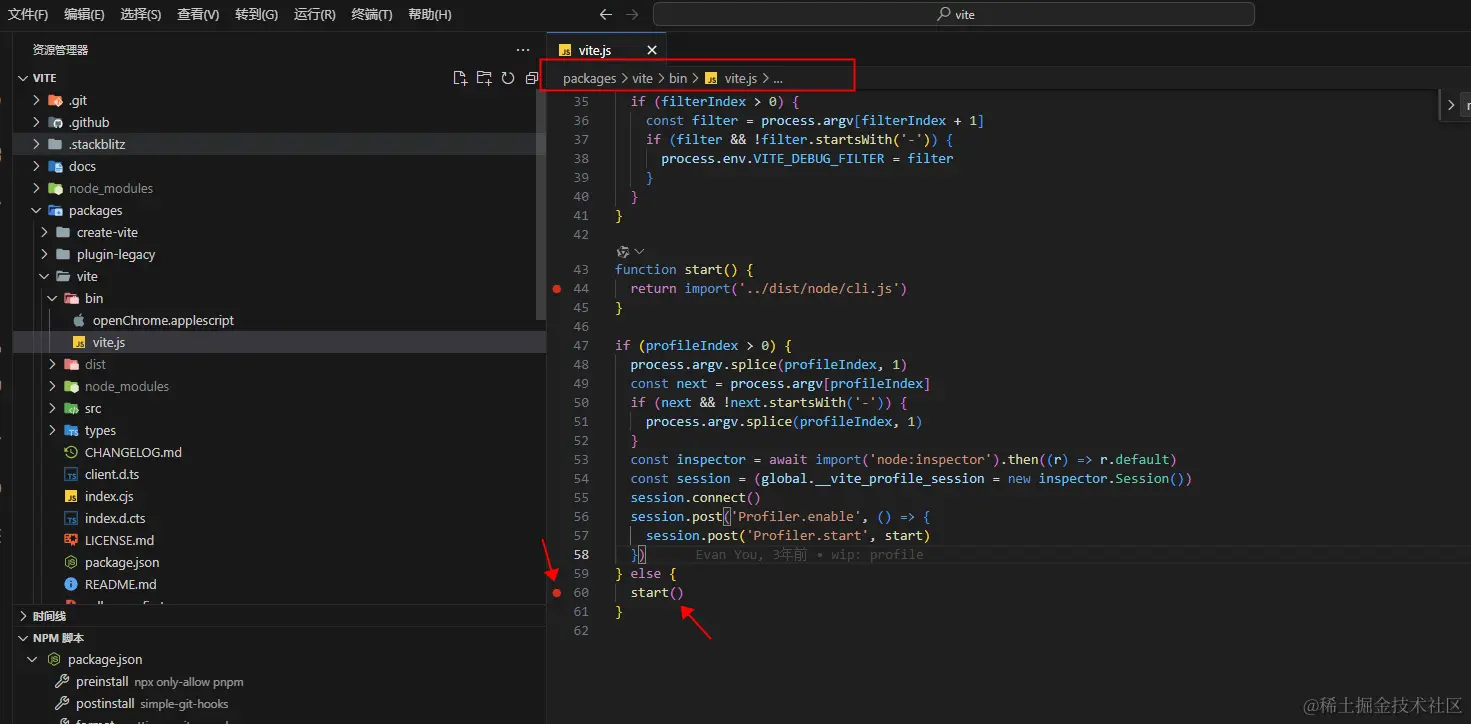Collapse package.json under NPM scripts

click(33, 660)
